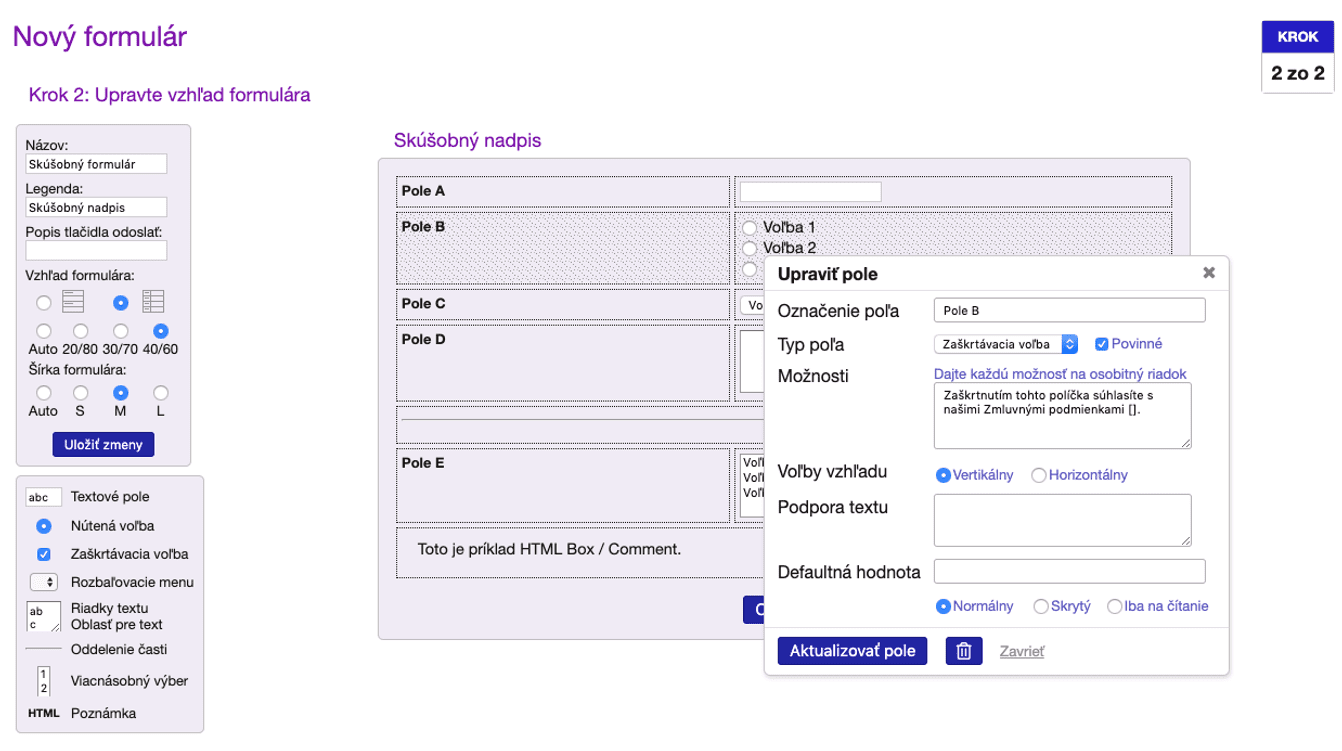This screenshot has width=1342, height=751.
Task: Add a Textové pole element icon
Action: 44,497
